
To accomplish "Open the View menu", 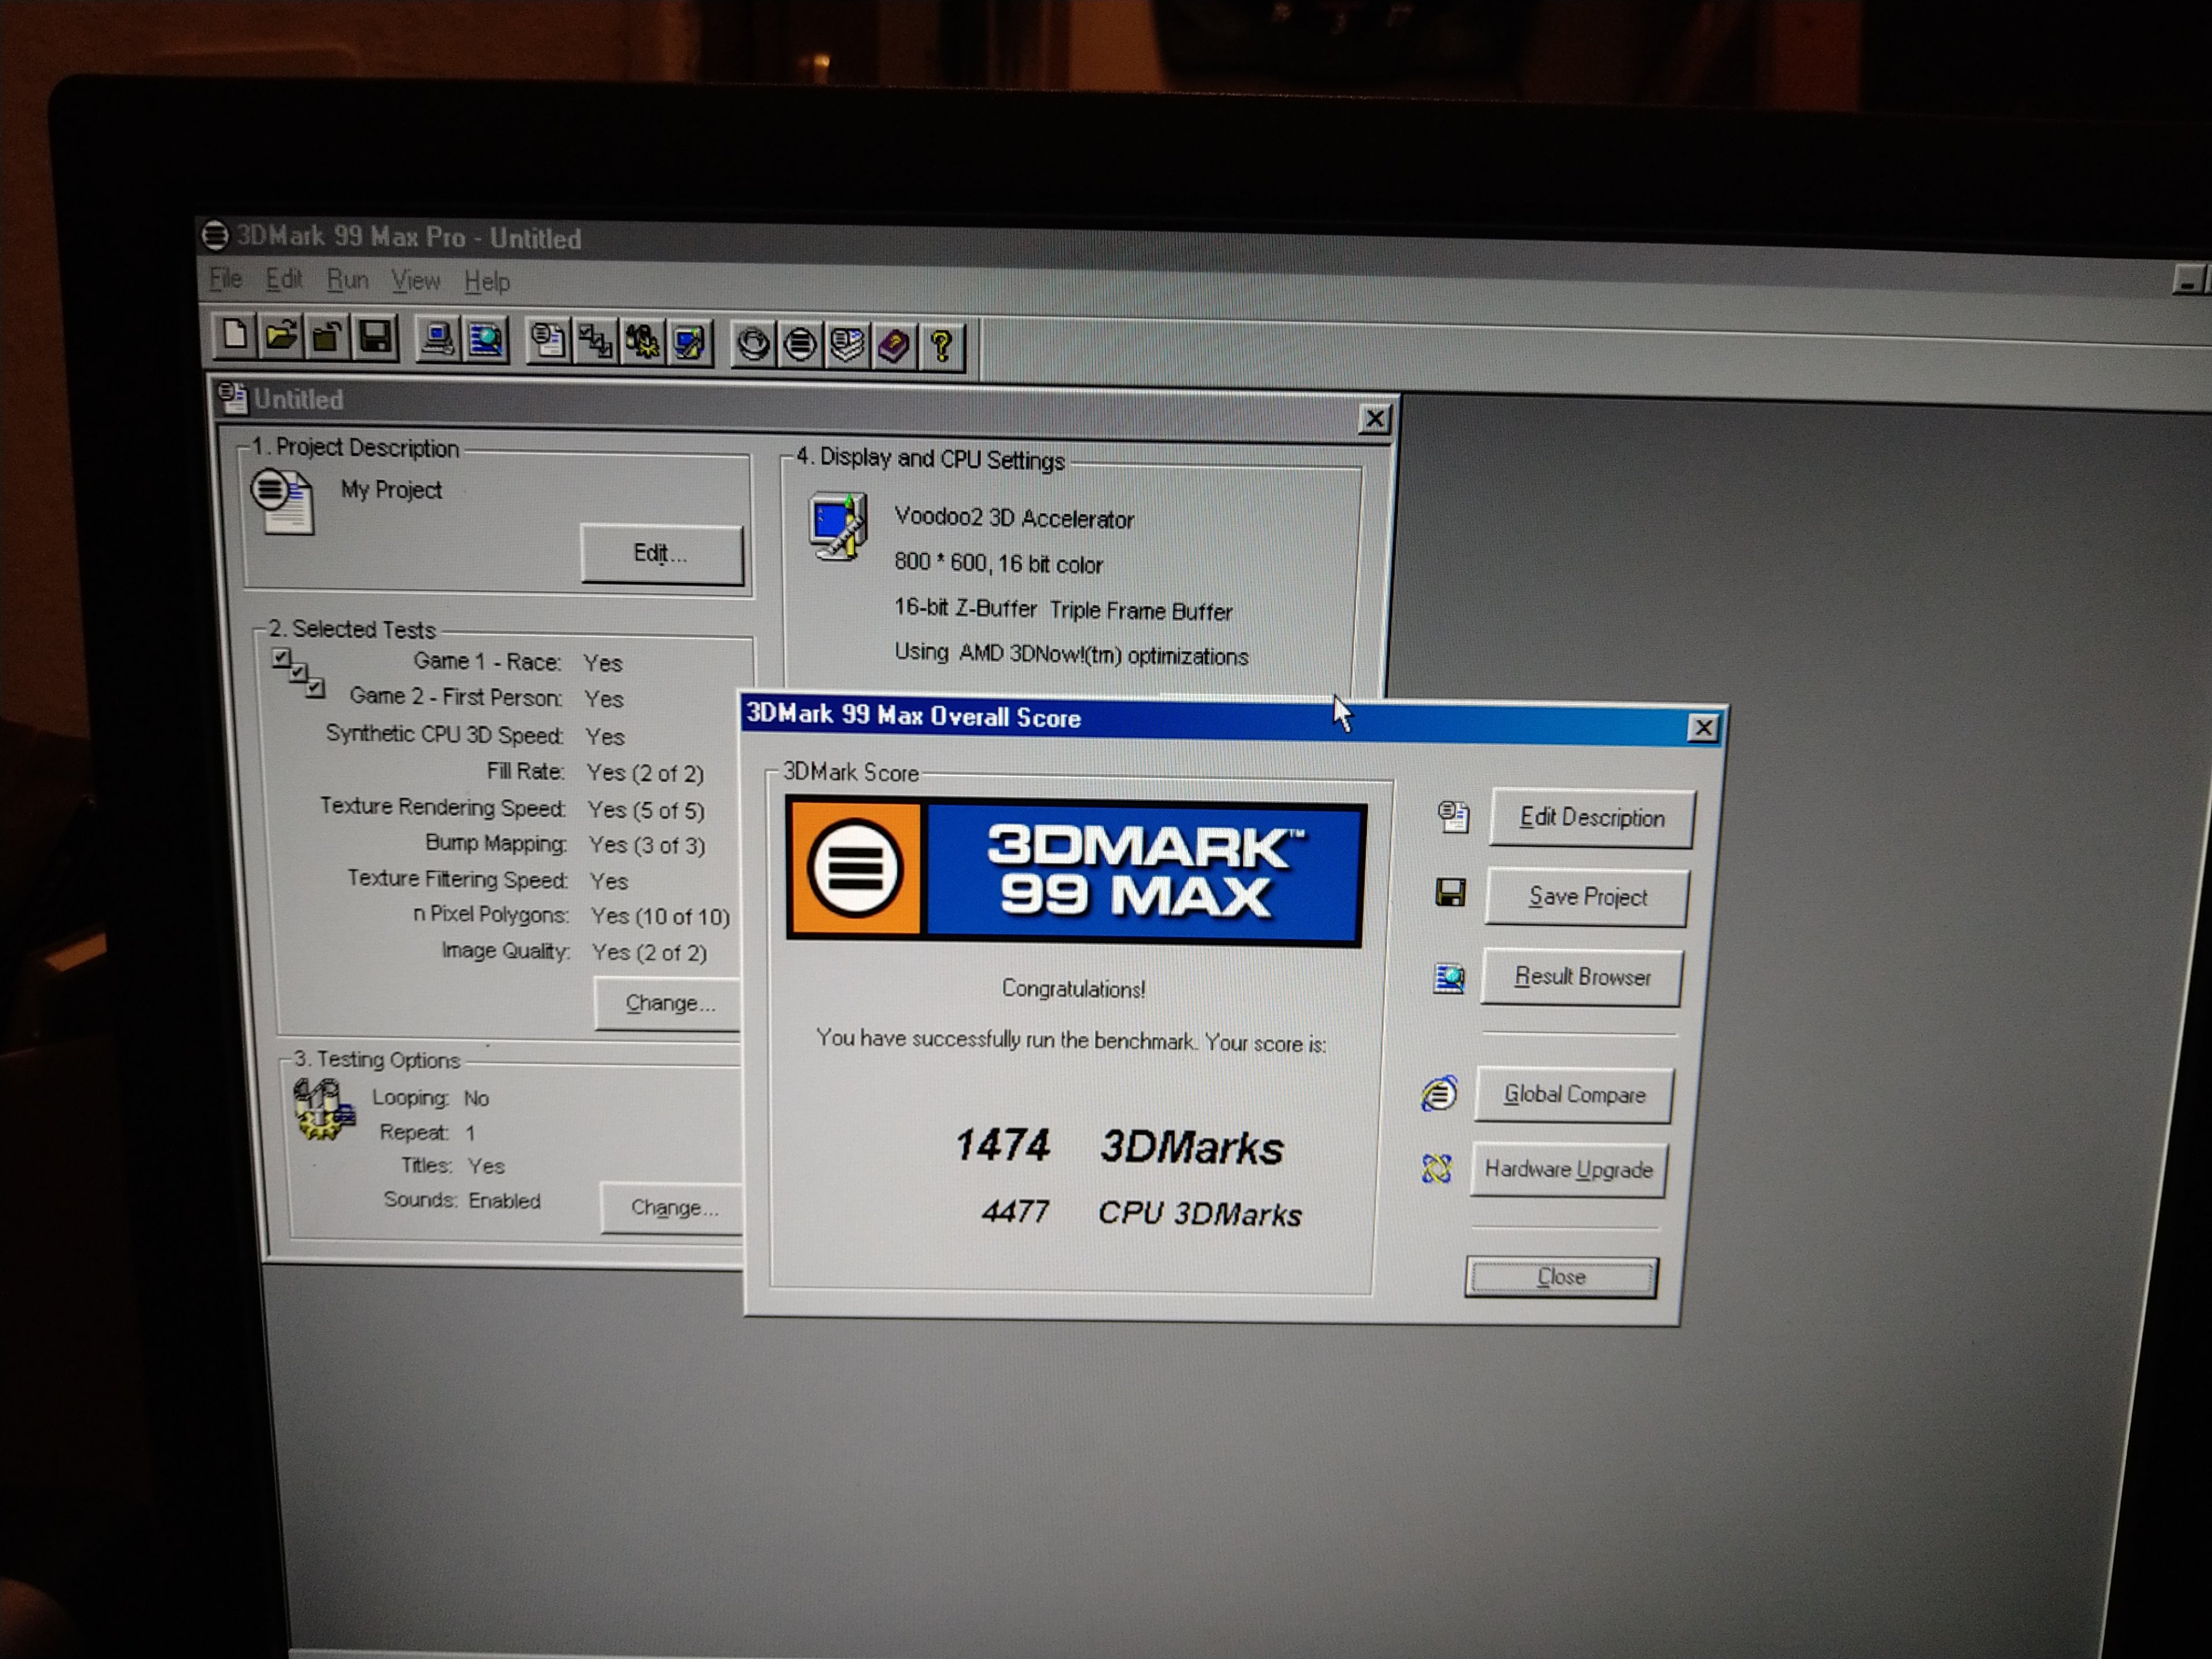I will point(415,281).
